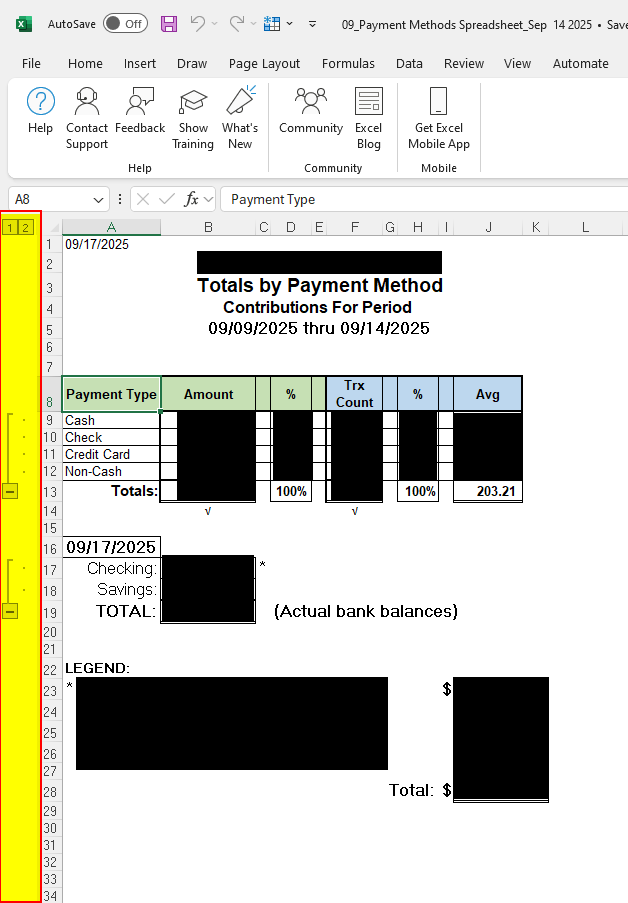This screenshot has width=628, height=903.
Task: Switch to the Insert ribbon tab
Action: coord(140,63)
